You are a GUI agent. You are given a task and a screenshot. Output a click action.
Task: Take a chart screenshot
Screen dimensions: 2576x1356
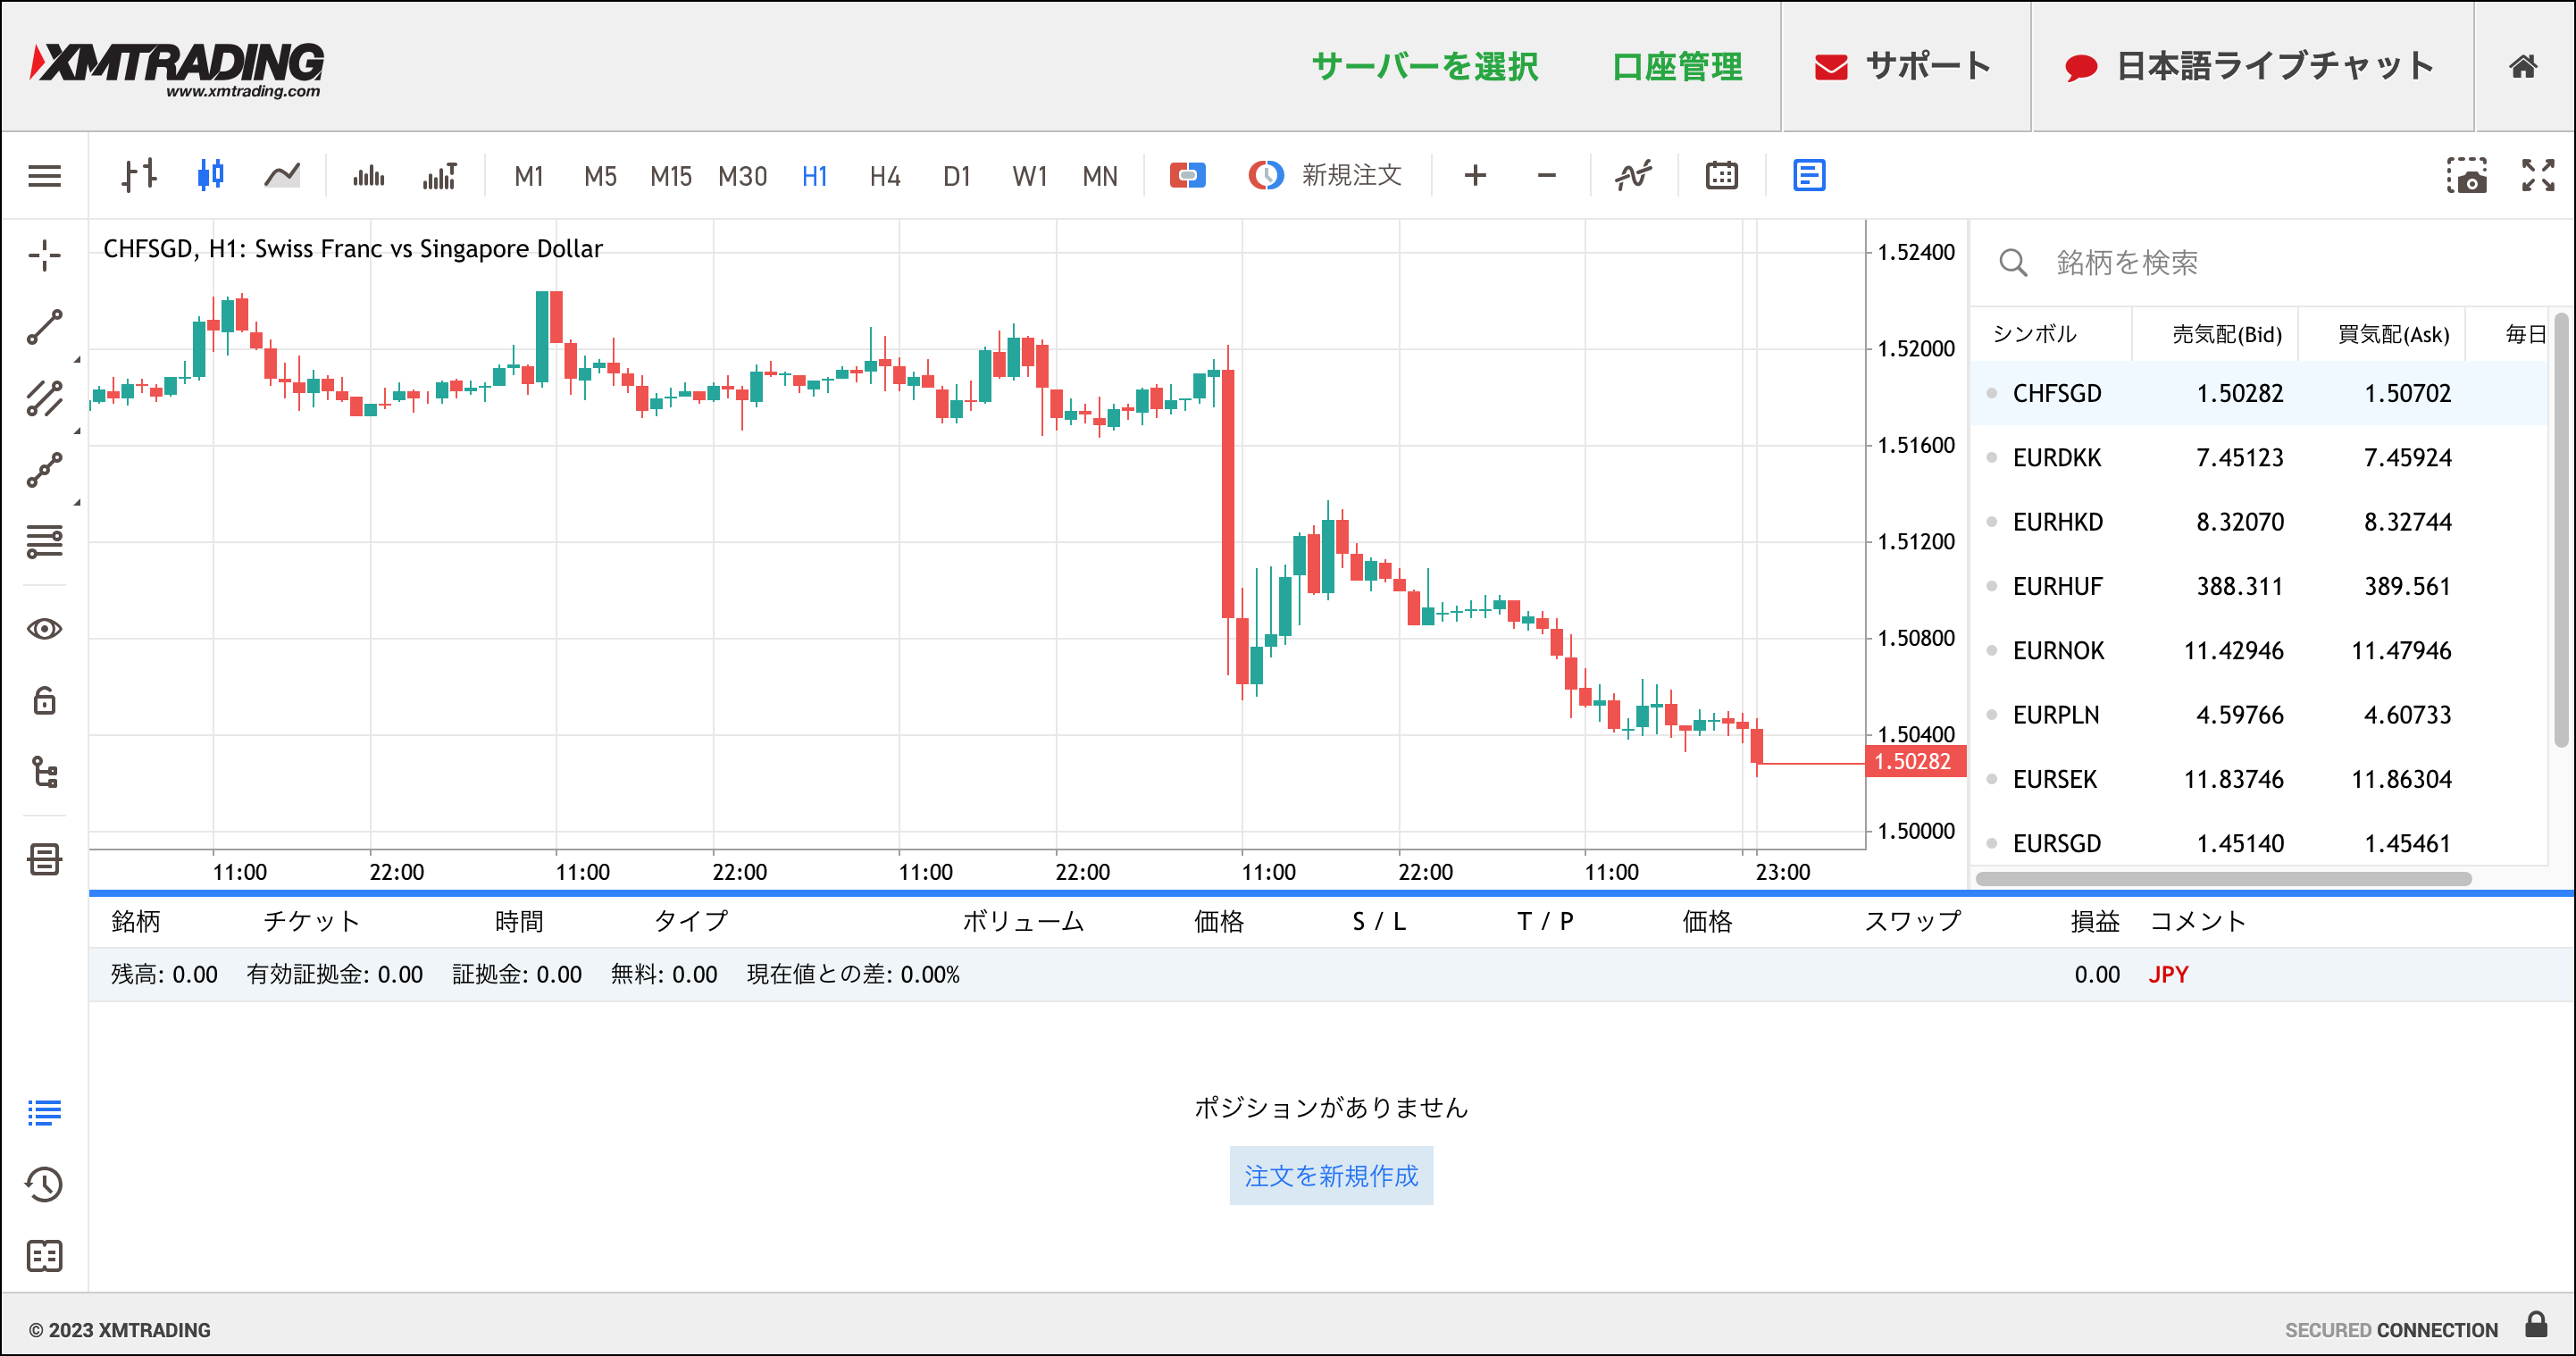point(2469,175)
